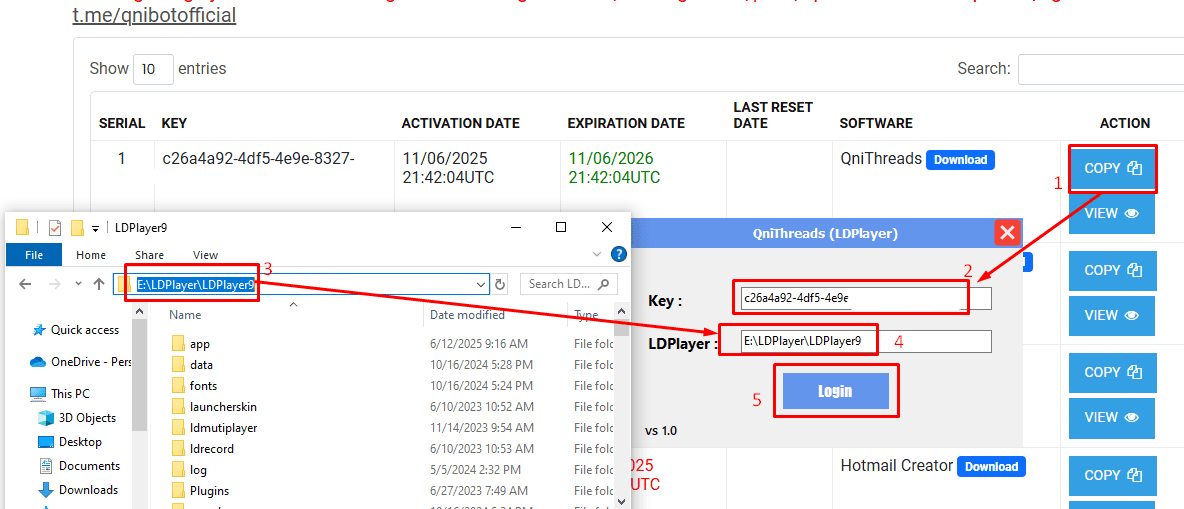Select the ldrecord folder name
1184x509 pixels.
pos(211,449)
